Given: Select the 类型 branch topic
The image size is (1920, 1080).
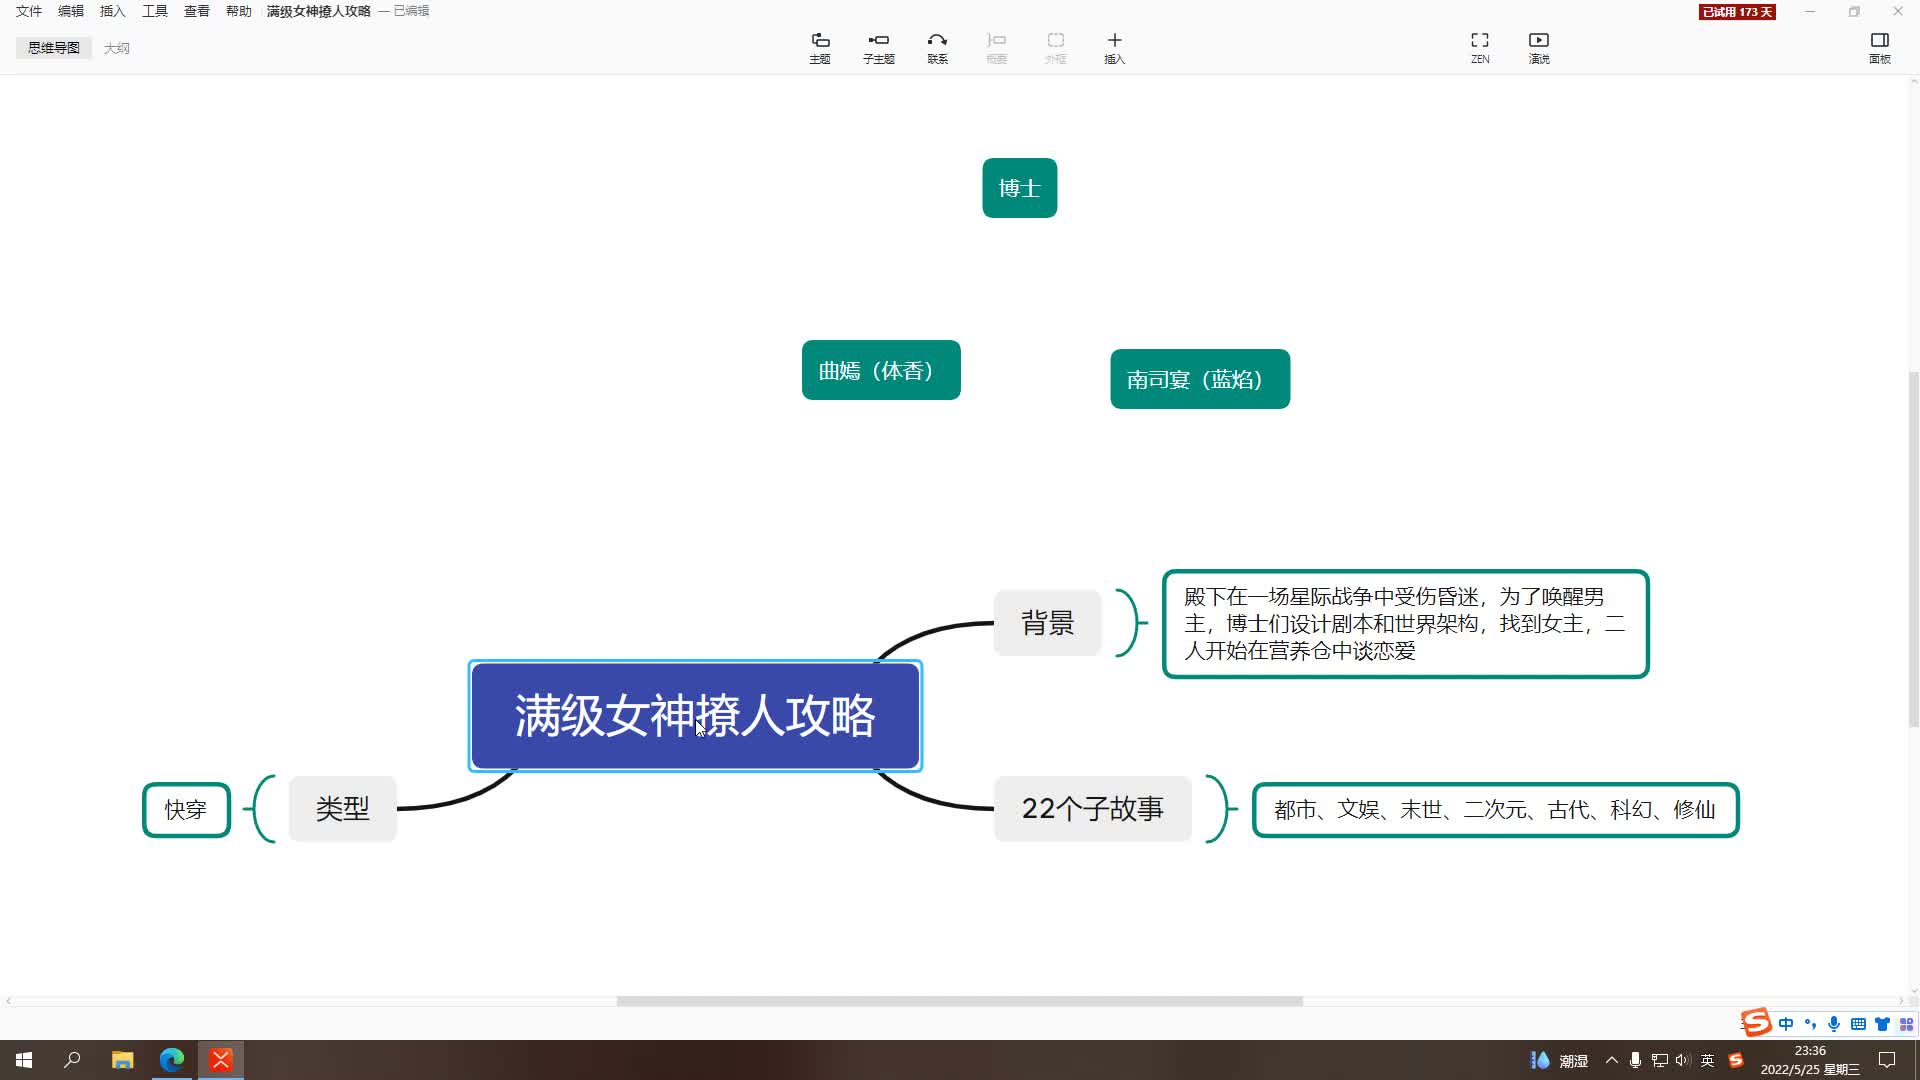Looking at the screenshot, I should pos(343,808).
